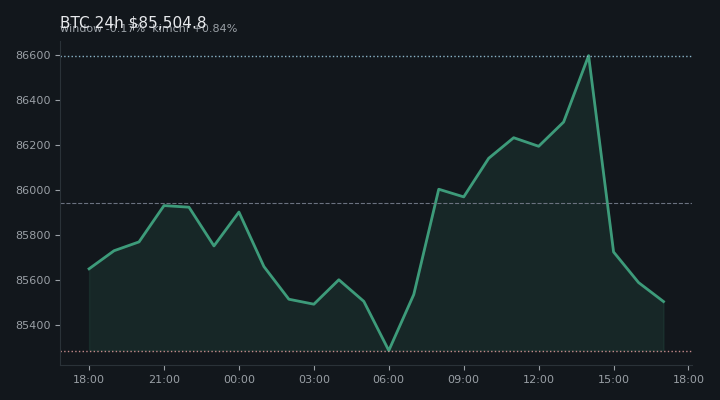Click the 85800 y-axis label

pos(33,235)
